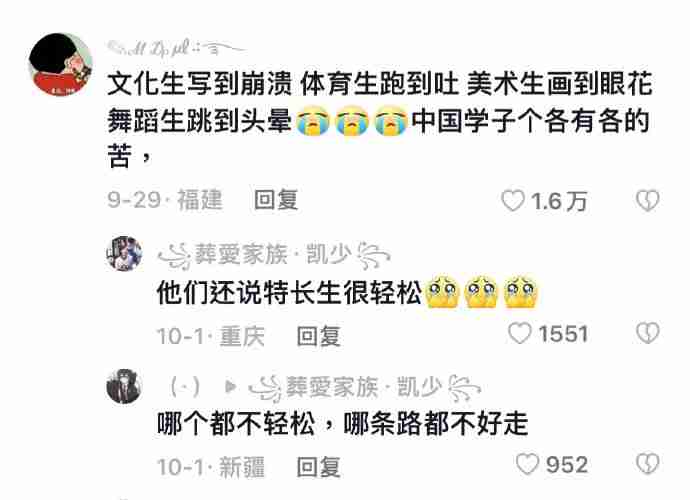Image resolution: width=690 pixels, height=500 pixels.
Task: Tap broken-heart on the 新疆 reply
Action: pyautogui.click(x=648, y=464)
